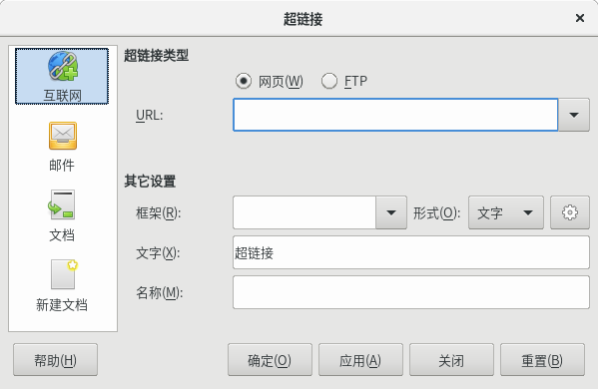Screen dimensions: 599x389
Task: Click the 关闭 close button
Action: [452, 360]
